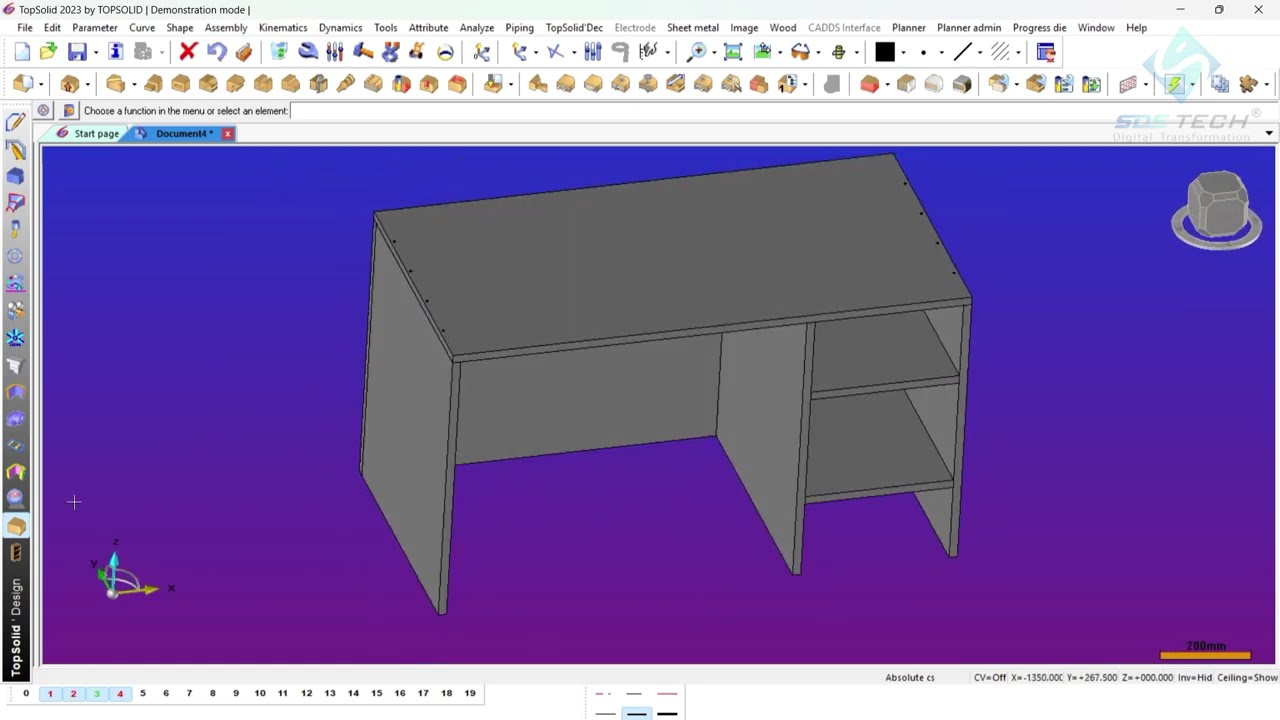Click the blue starburst icon in left sidebar
1280x720 pixels.
click(x=15, y=338)
